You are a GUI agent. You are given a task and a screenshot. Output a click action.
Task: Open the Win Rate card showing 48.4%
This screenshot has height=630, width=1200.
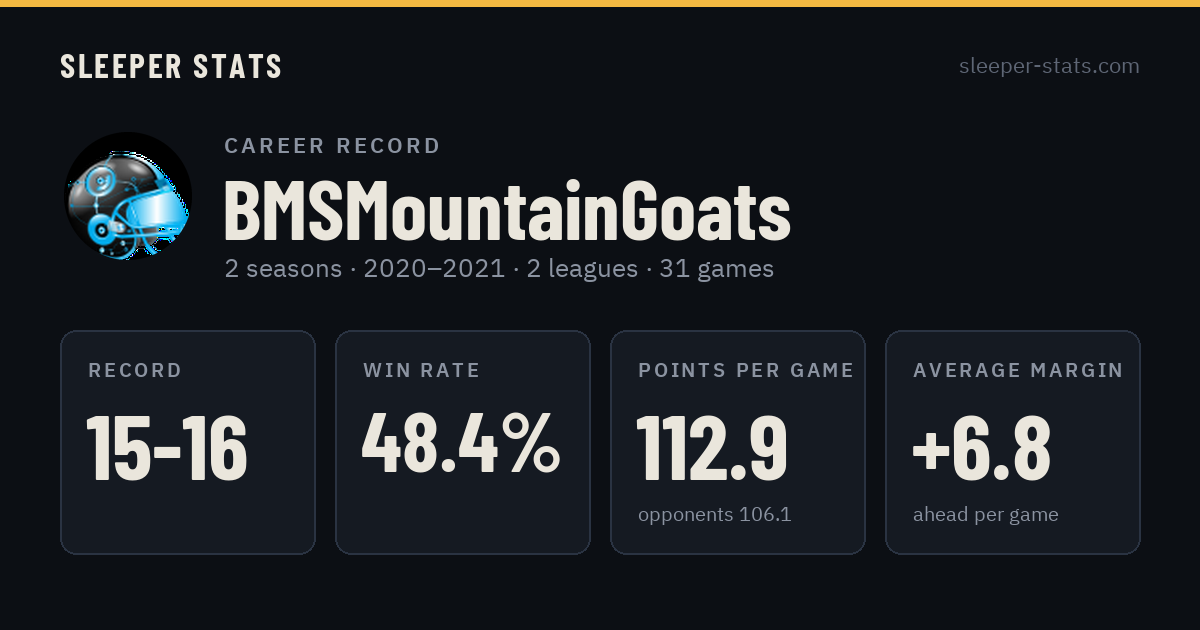(463, 442)
